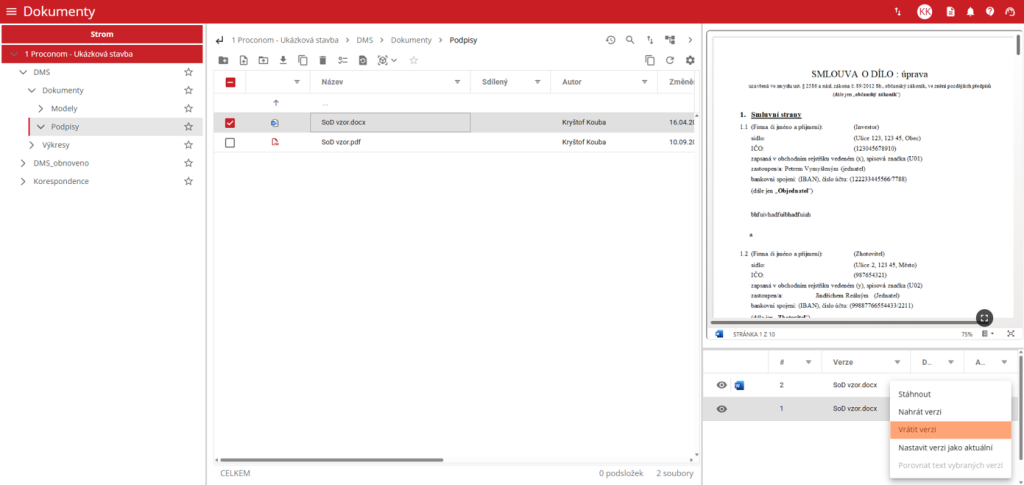The height and width of the screenshot is (485, 1024).
Task: Open the Název column filter dropdown
Action: (458, 82)
